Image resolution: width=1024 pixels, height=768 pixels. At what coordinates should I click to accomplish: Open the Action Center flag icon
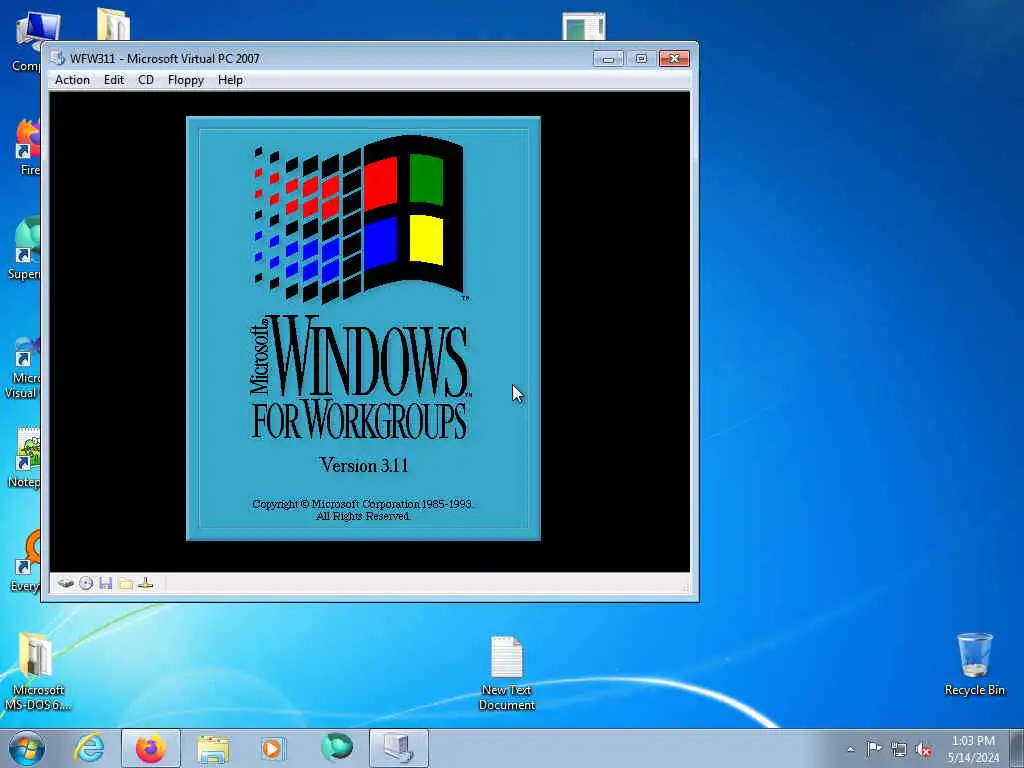[x=874, y=748]
